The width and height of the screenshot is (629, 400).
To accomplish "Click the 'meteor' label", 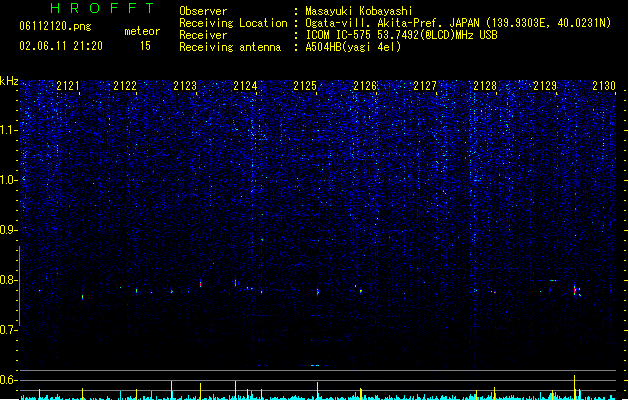I will [142, 31].
